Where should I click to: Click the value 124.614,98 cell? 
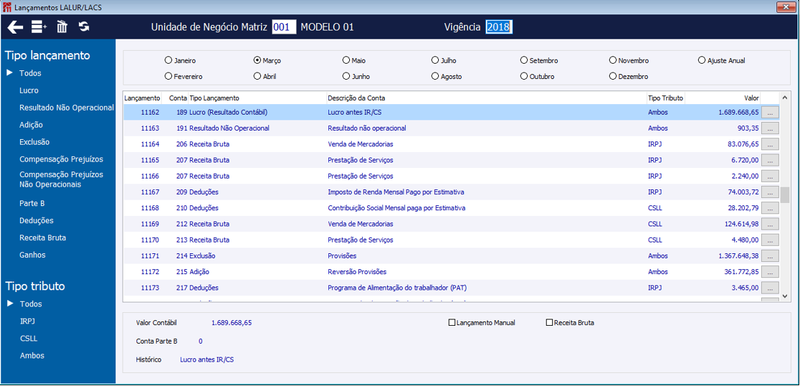740,224
